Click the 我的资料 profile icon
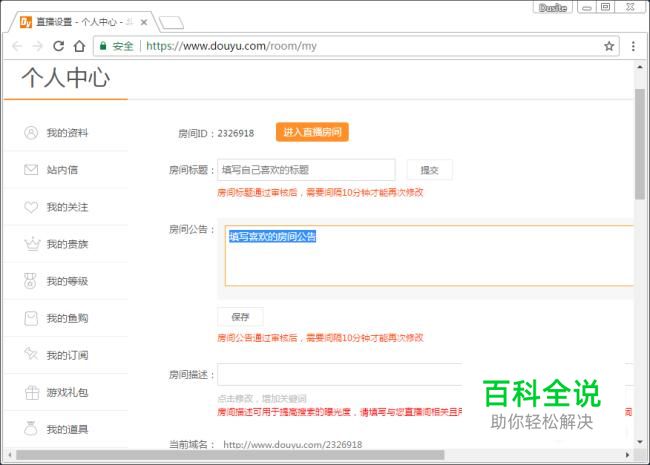 31,133
